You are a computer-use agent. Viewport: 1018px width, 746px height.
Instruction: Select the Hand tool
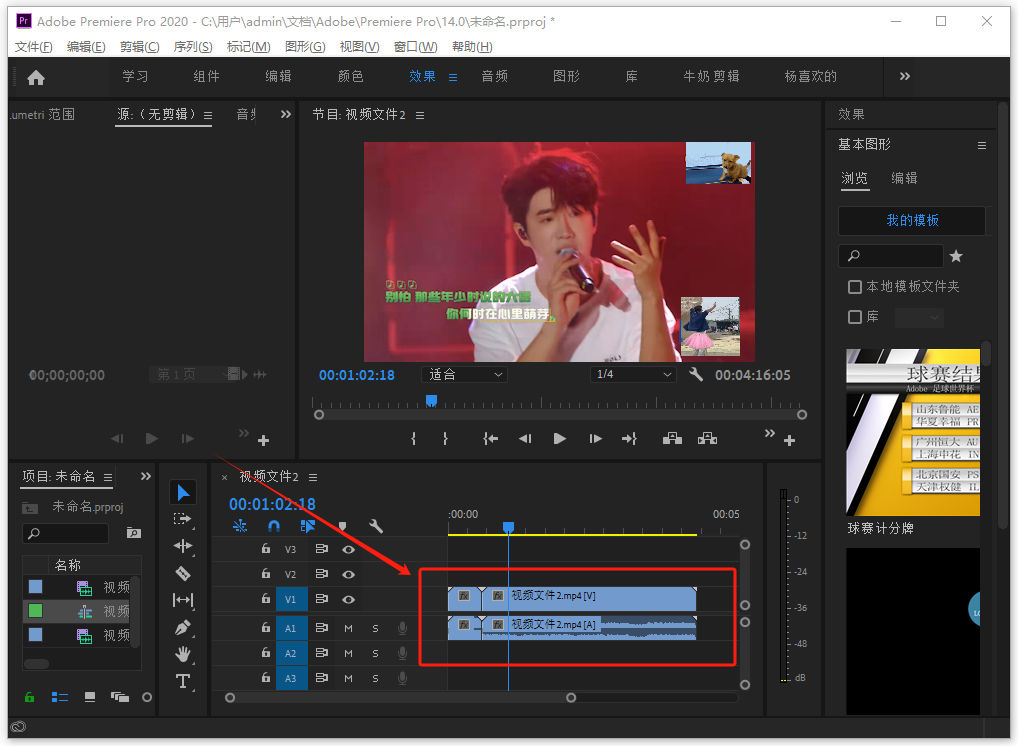183,654
